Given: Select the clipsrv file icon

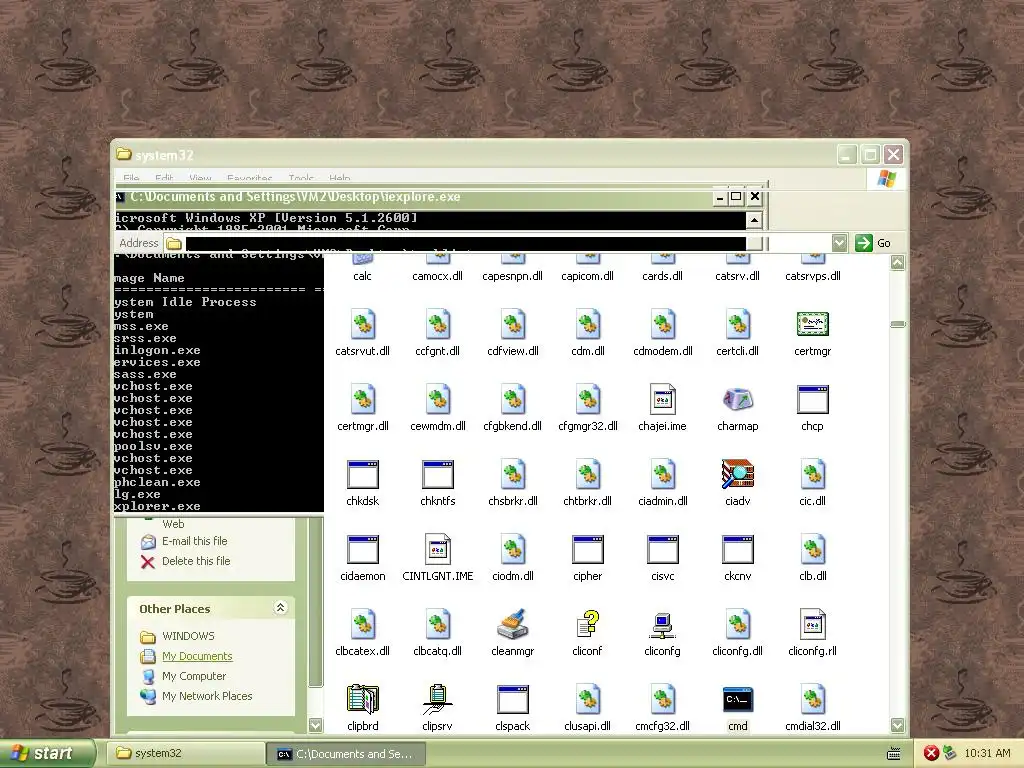Looking at the screenshot, I should point(438,700).
